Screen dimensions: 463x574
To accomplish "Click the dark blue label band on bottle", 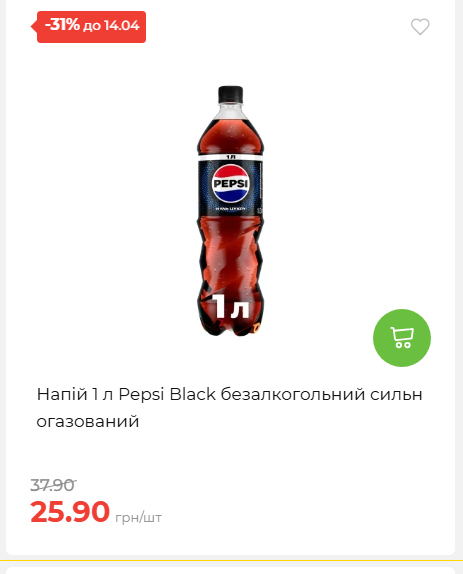I will [x=231, y=187].
